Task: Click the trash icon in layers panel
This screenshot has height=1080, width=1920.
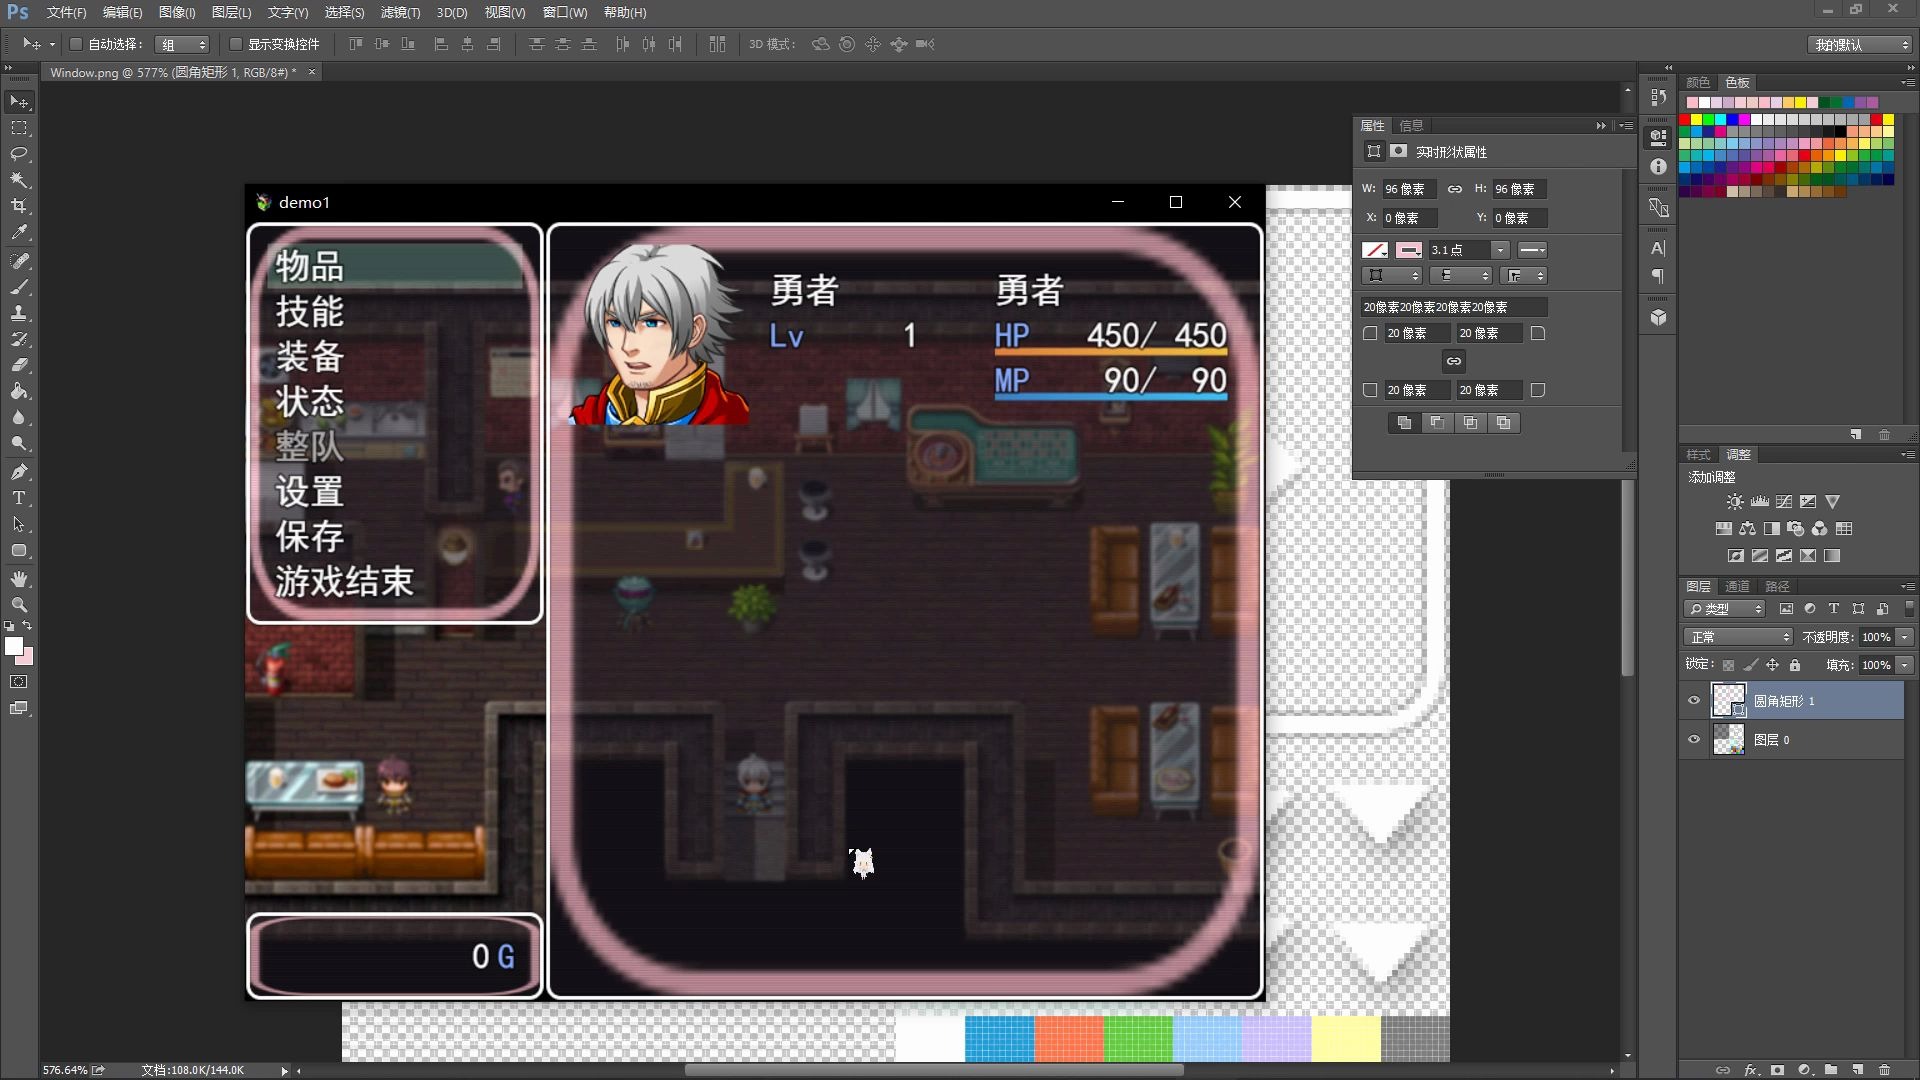Action: (x=1885, y=1069)
